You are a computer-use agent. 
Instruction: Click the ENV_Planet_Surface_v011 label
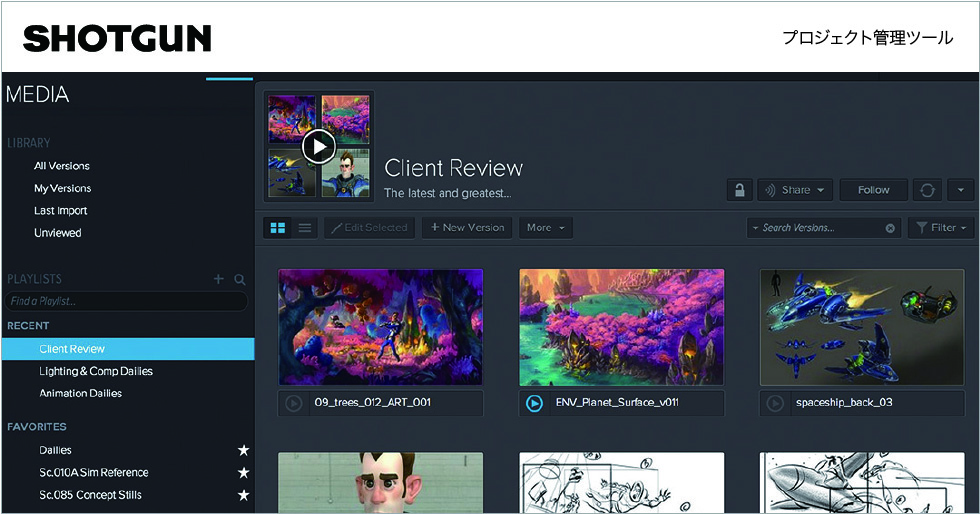click(617, 402)
